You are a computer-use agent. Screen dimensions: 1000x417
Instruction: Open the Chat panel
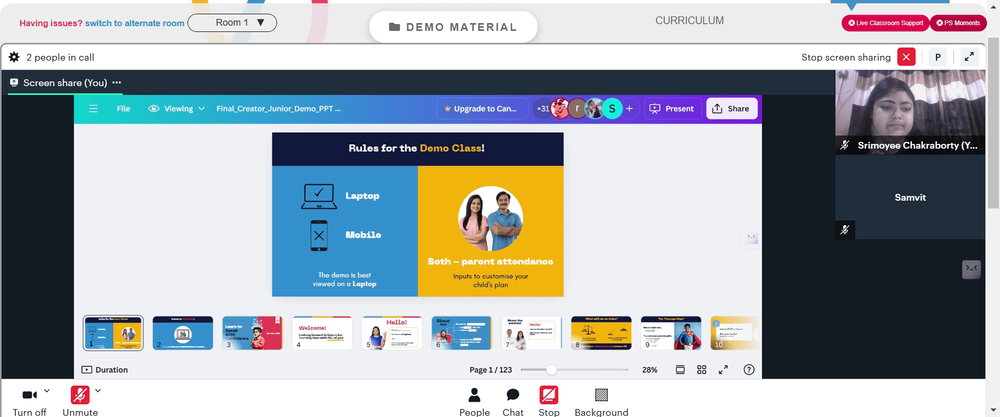click(x=513, y=402)
